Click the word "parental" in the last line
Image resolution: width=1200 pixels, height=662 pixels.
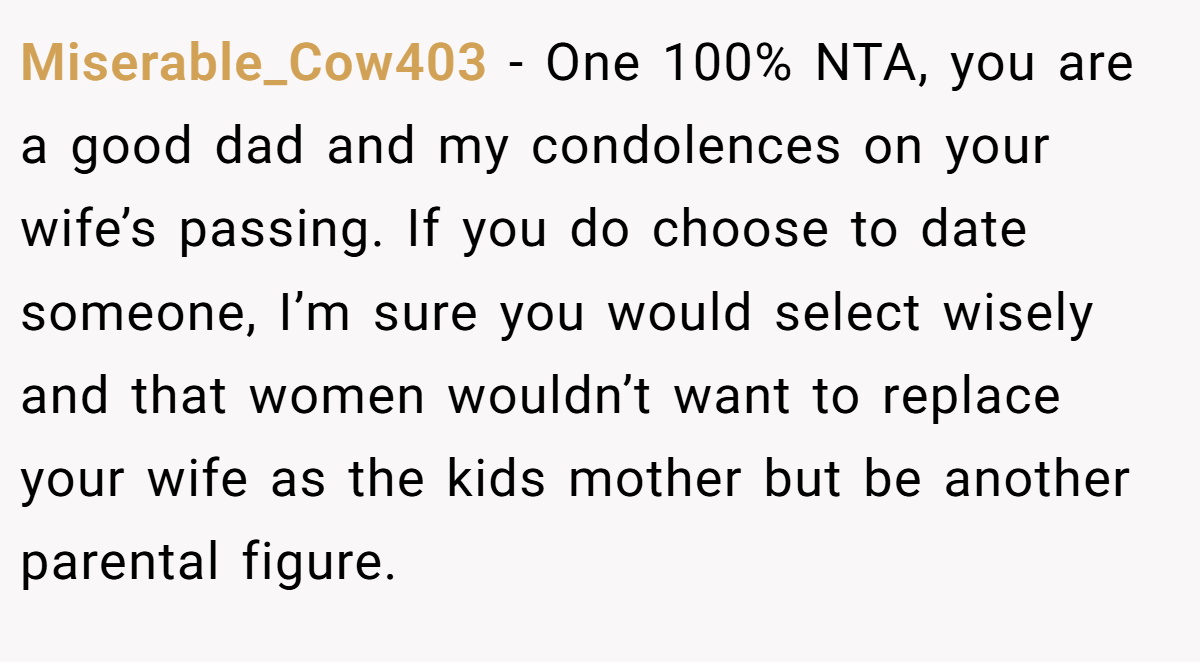pyautogui.click(x=120, y=565)
